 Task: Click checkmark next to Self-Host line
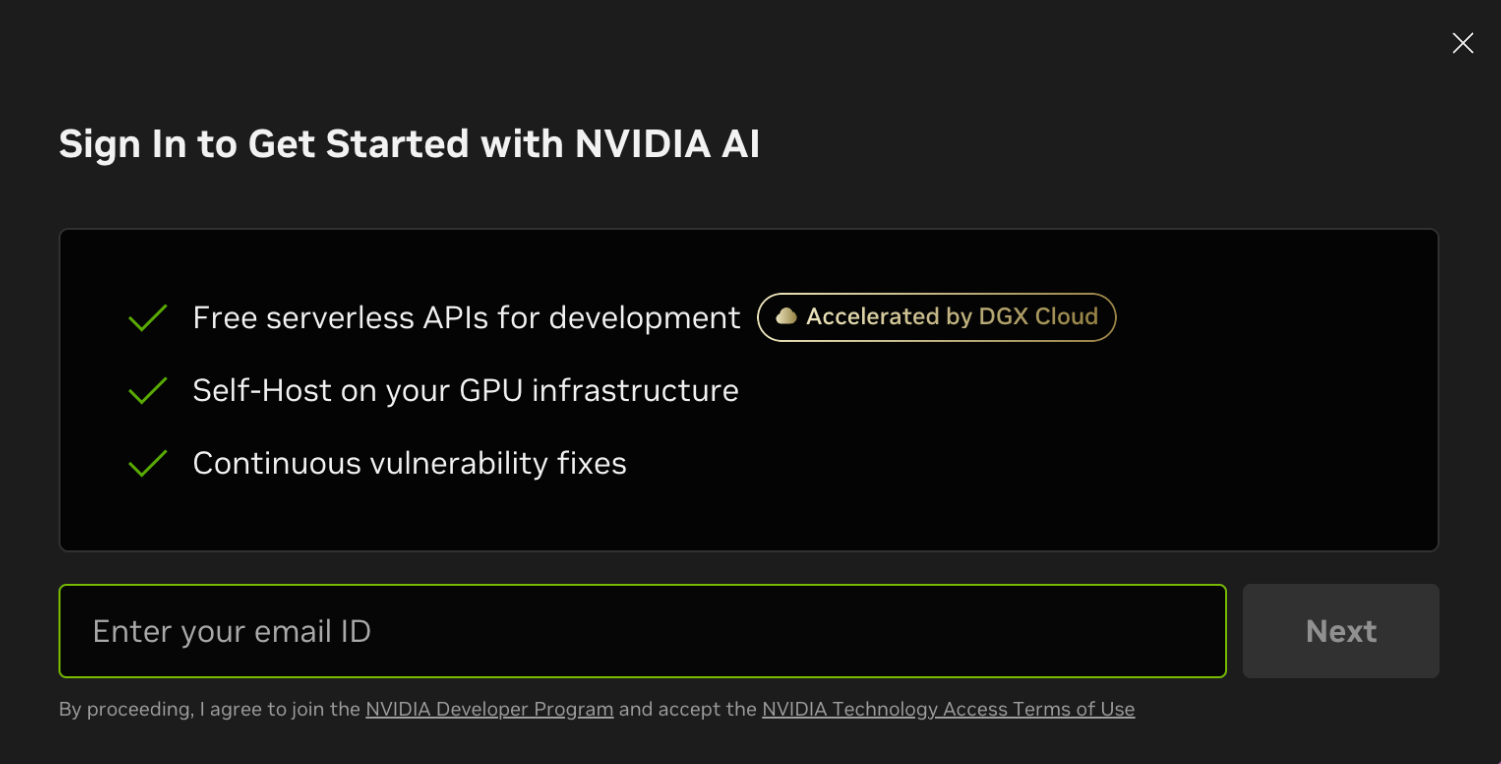click(x=148, y=391)
